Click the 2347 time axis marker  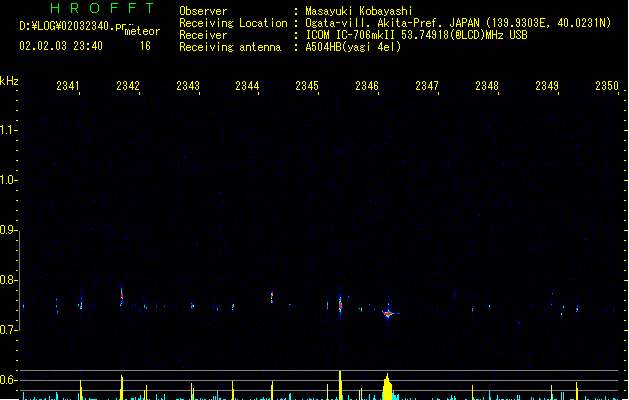(427, 85)
